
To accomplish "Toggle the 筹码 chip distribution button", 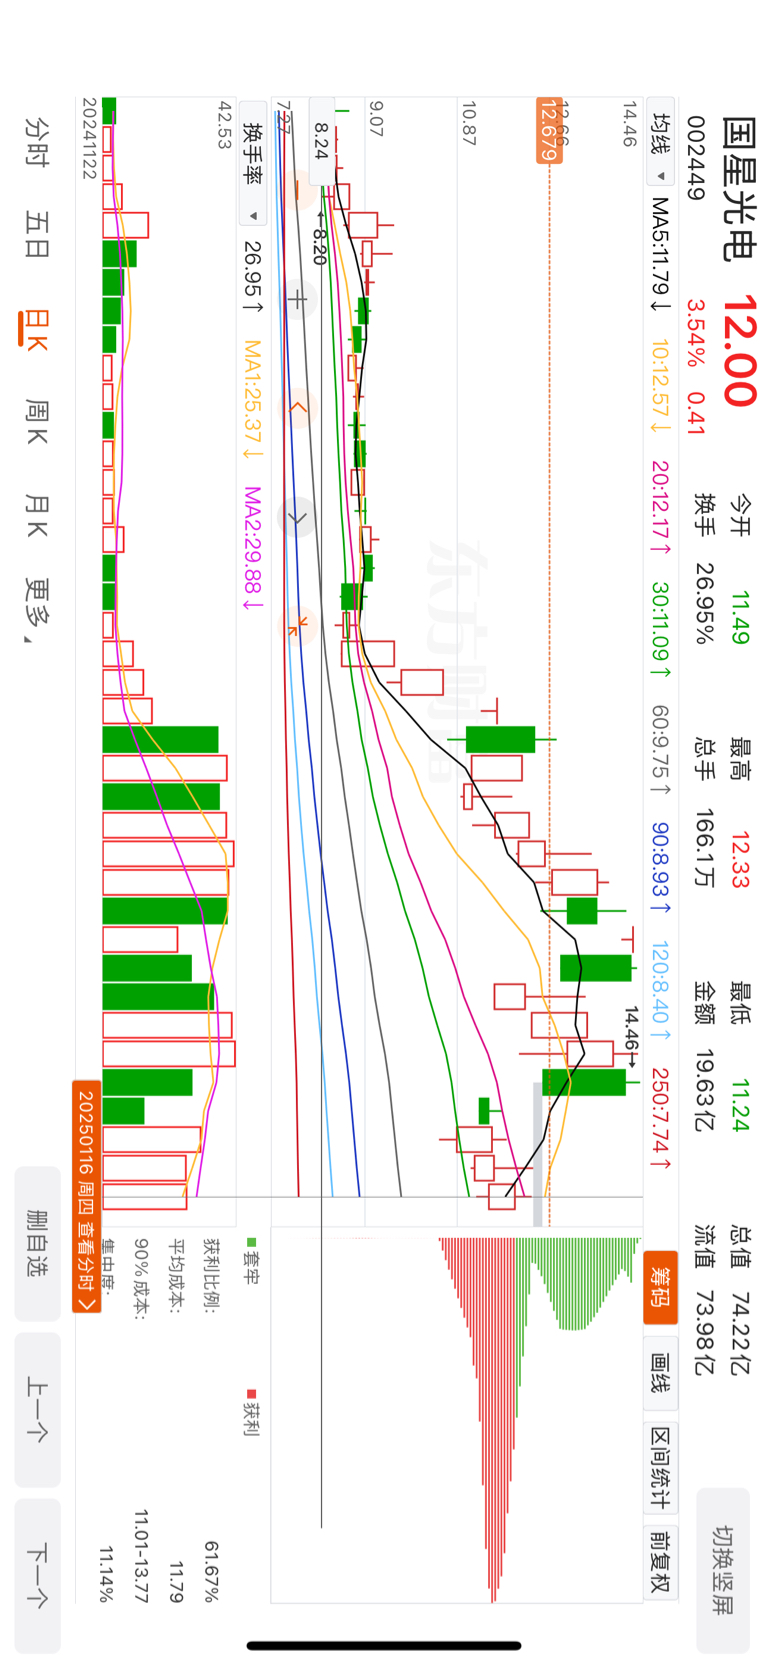I will [661, 1287].
